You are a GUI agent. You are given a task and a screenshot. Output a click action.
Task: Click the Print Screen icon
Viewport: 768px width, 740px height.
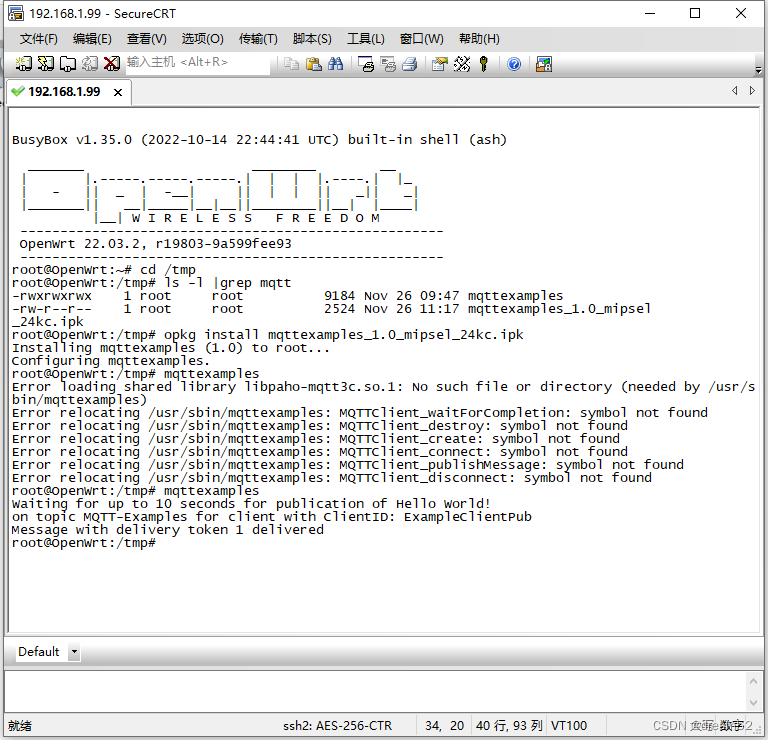pos(366,64)
